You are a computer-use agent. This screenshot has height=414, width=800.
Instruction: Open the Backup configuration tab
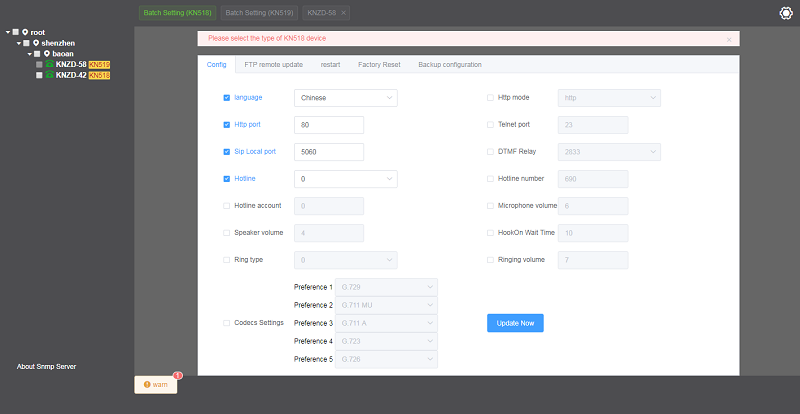tap(450, 64)
